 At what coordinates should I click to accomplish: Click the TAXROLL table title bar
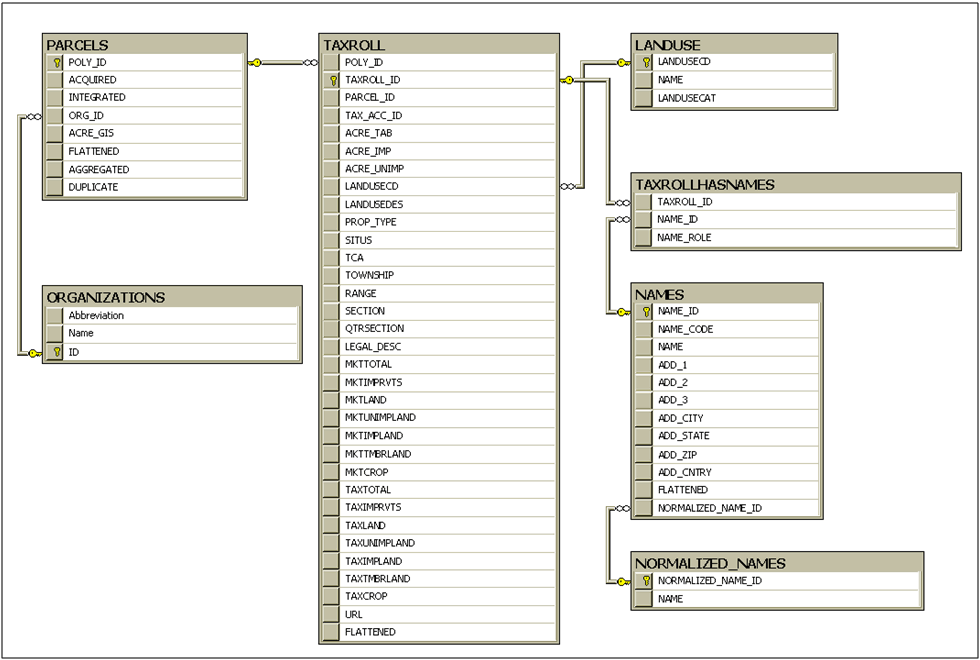click(439, 45)
